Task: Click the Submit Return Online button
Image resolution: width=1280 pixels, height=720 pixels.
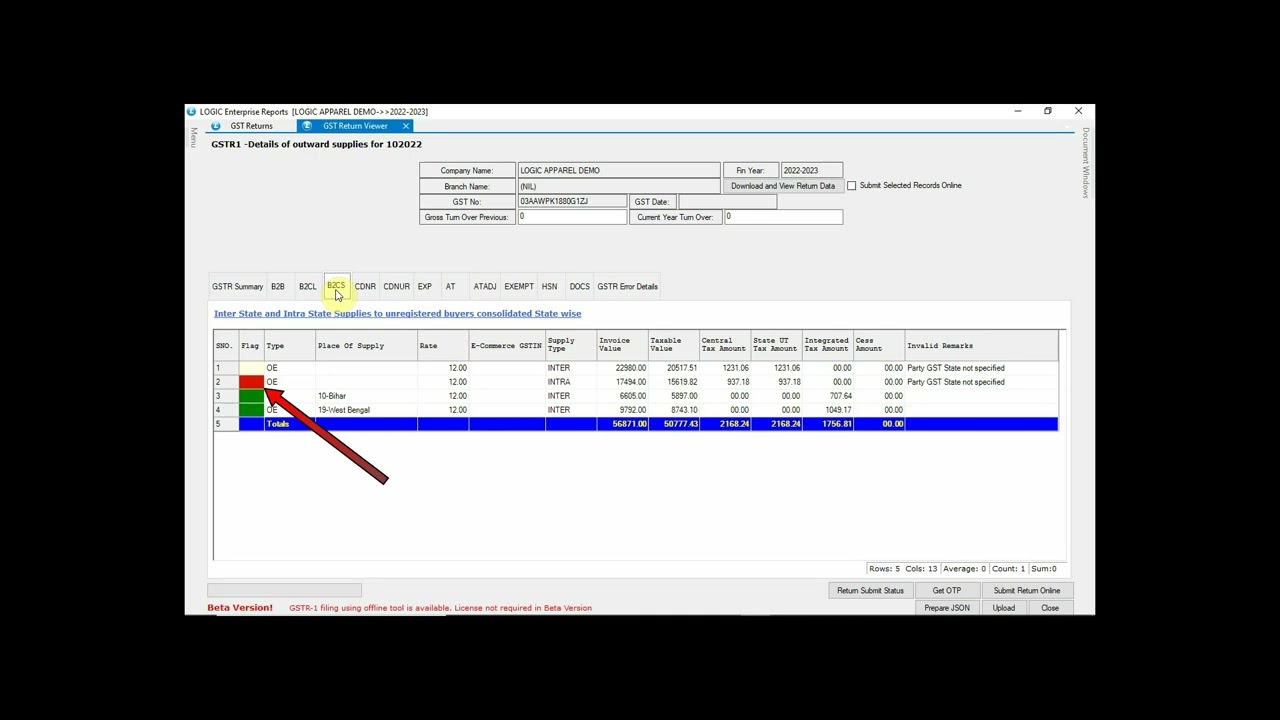Action: [x=1027, y=591]
